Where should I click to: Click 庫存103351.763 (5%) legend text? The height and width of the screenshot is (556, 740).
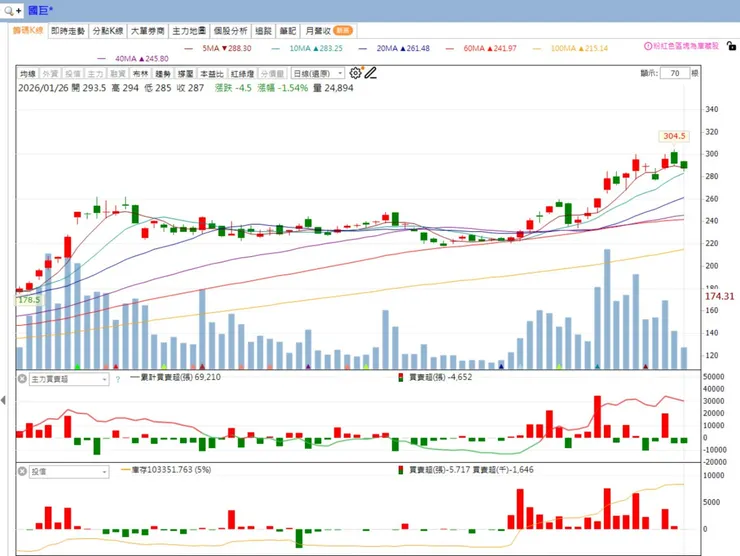(167, 470)
